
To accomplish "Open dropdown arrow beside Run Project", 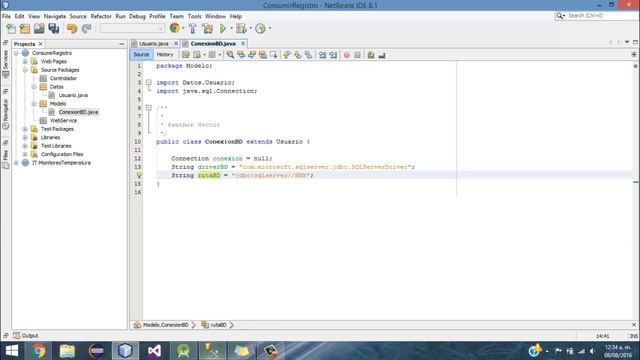I will pyautogui.click(x=231, y=29).
